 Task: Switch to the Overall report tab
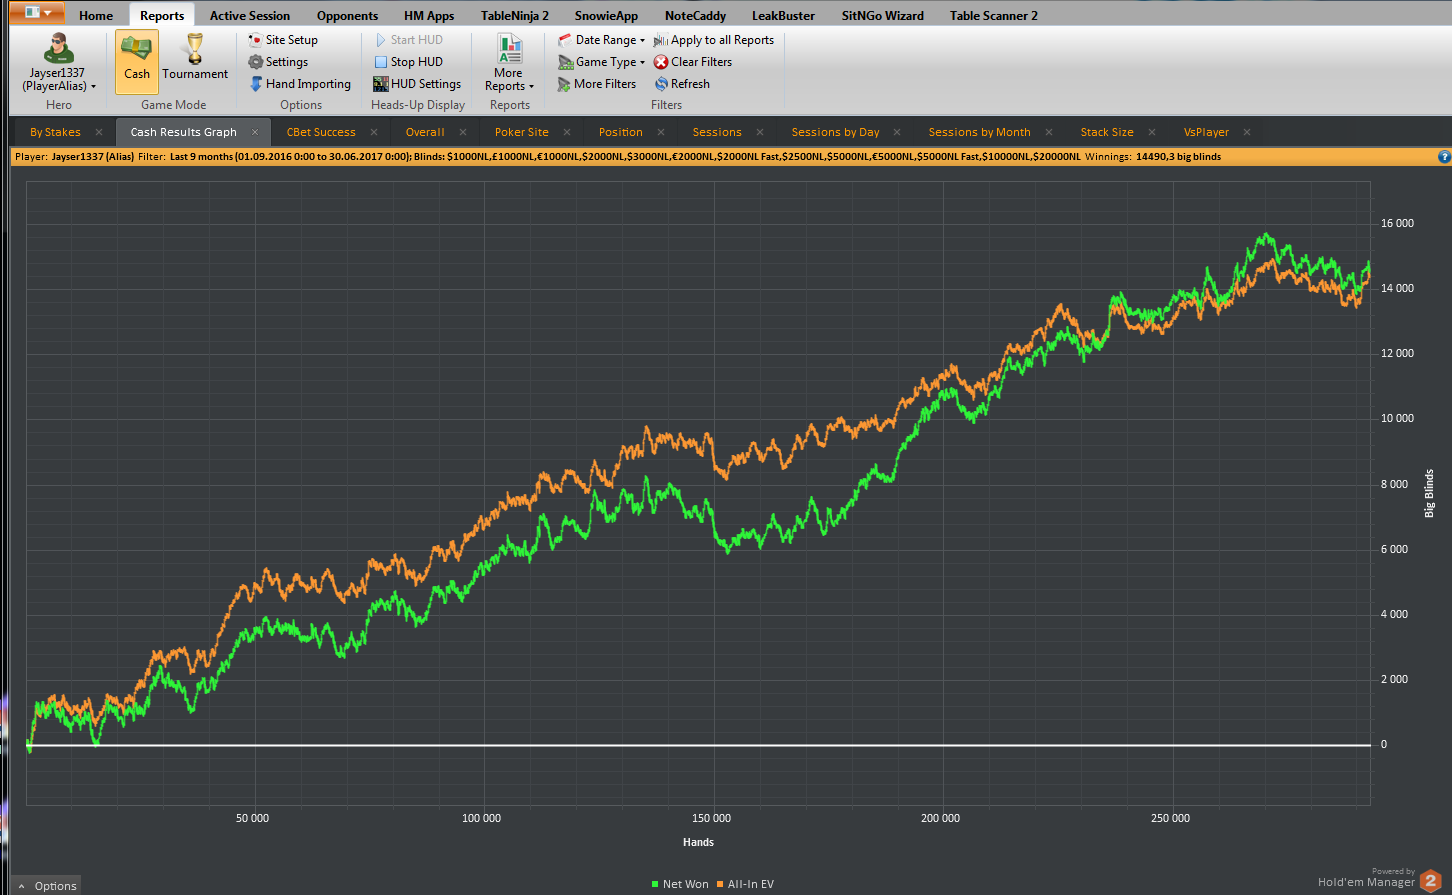[x=425, y=132]
